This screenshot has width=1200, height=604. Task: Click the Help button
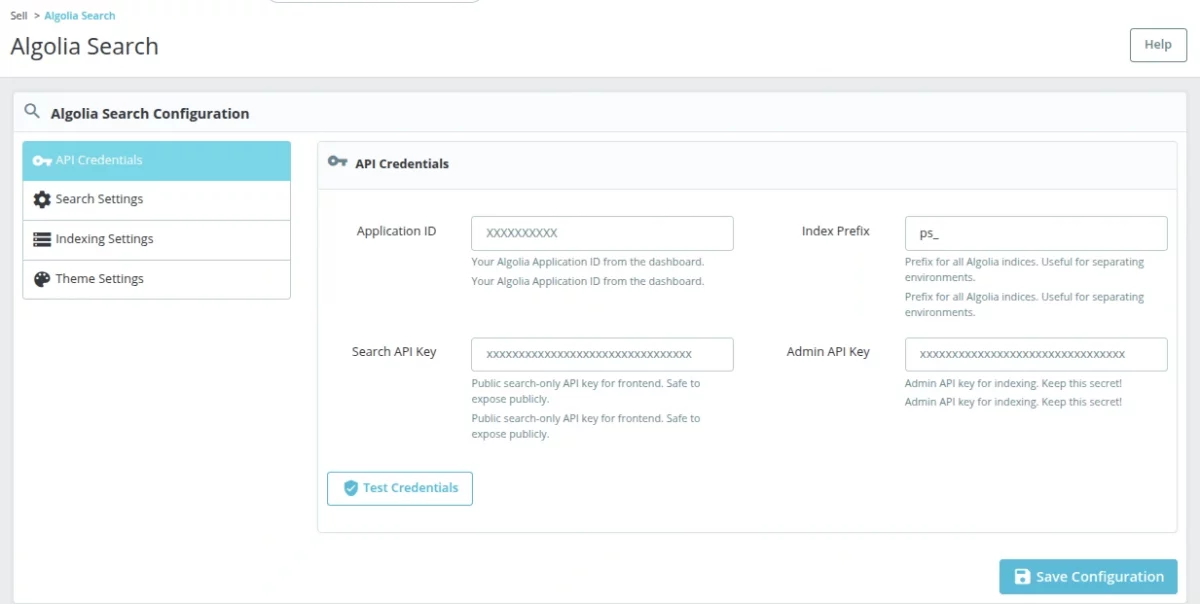click(x=1157, y=44)
